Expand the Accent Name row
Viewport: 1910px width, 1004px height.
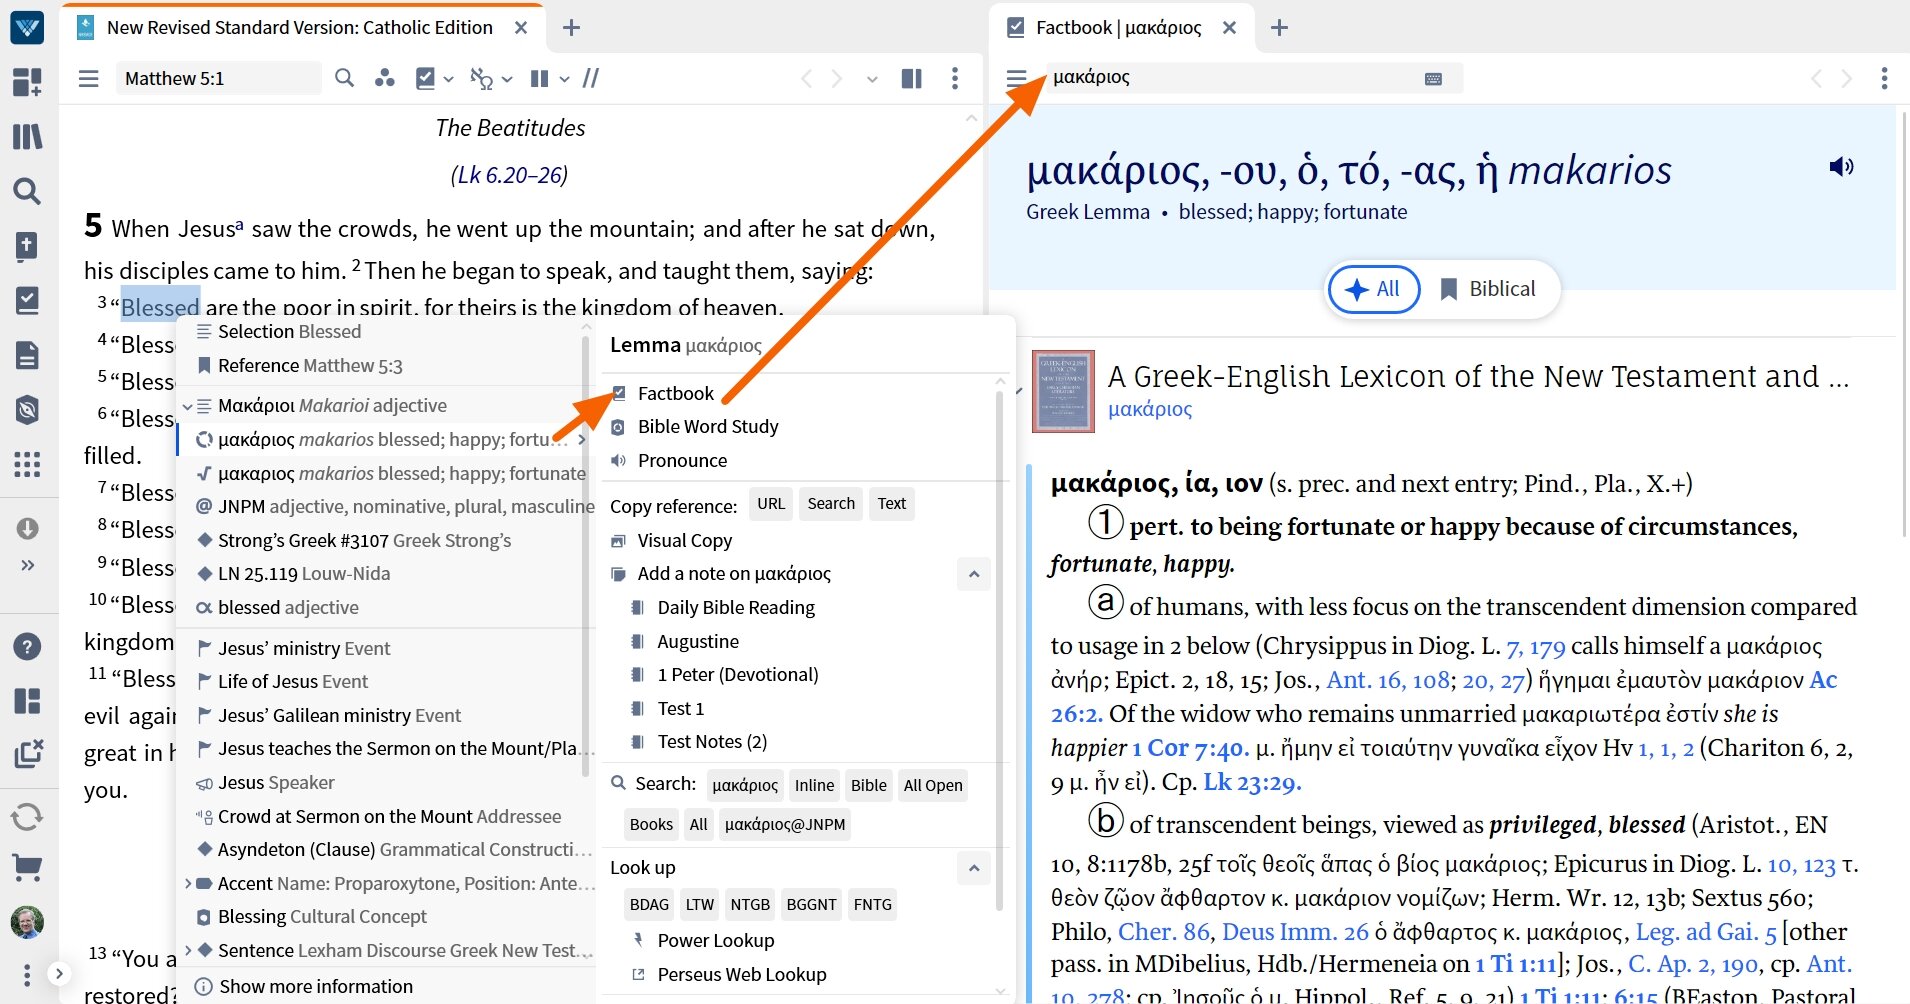click(x=187, y=884)
